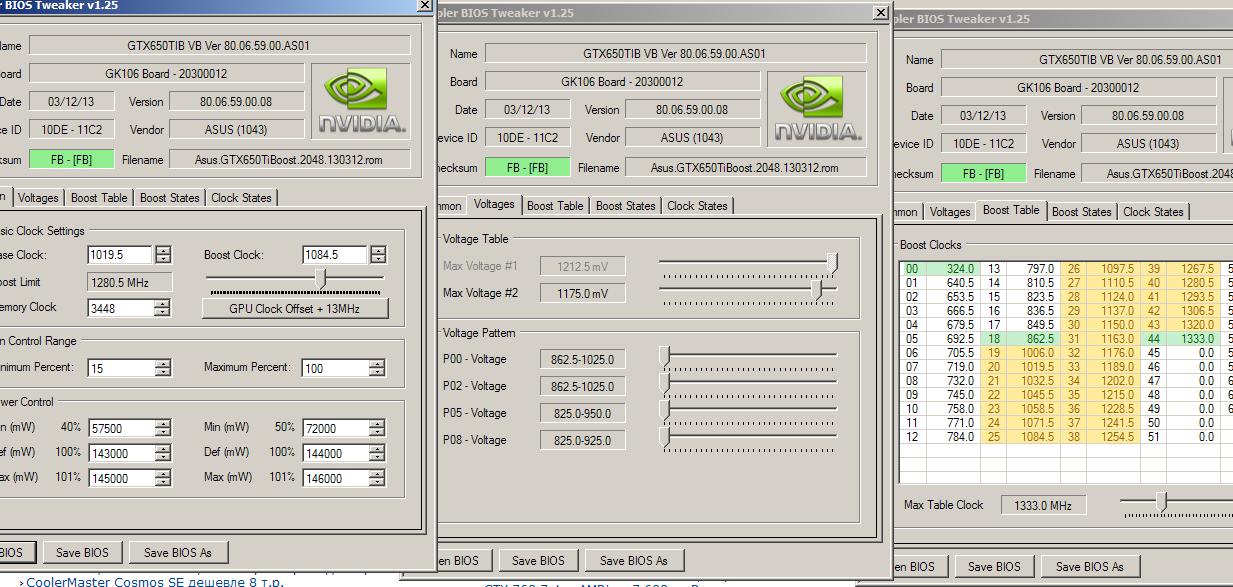Image resolution: width=1233 pixels, height=587 pixels.
Task: Click the Boost Clock stepper arrows
Action: click(x=377, y=255)
